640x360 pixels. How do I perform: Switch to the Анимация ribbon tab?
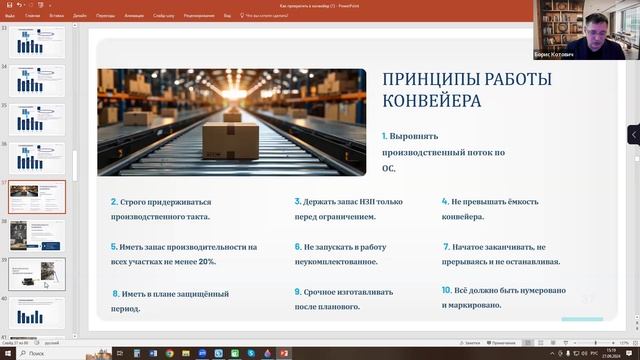pos(134,16)
